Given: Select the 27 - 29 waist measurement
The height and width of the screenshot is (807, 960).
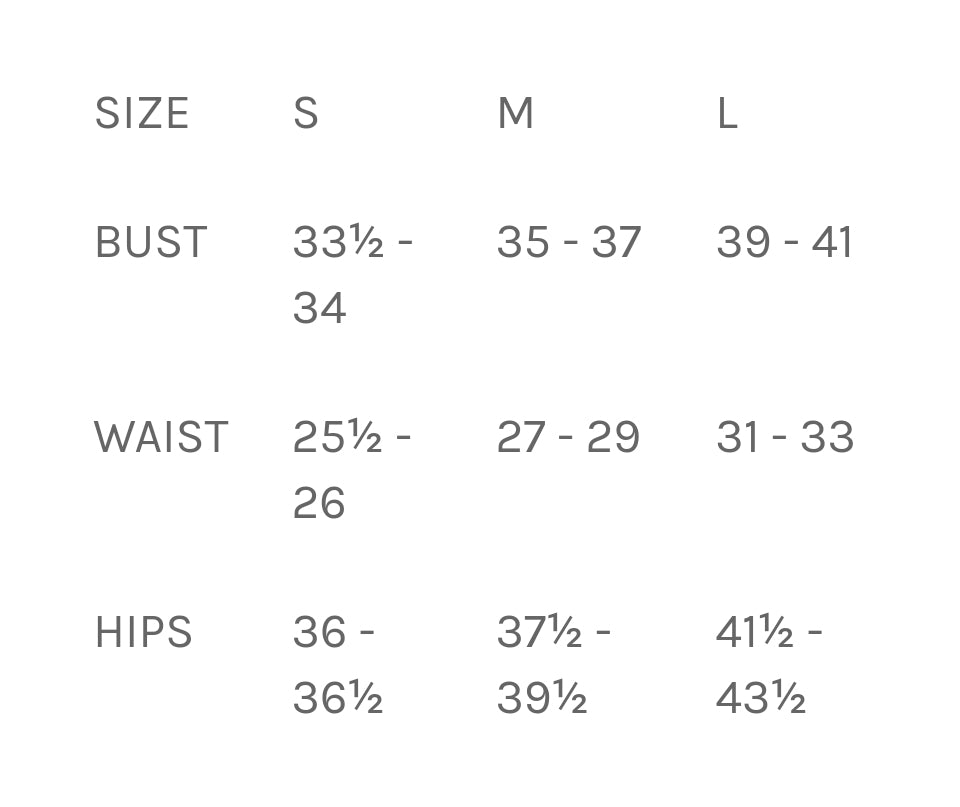Looking at the screenshot, I should [568, 438].
